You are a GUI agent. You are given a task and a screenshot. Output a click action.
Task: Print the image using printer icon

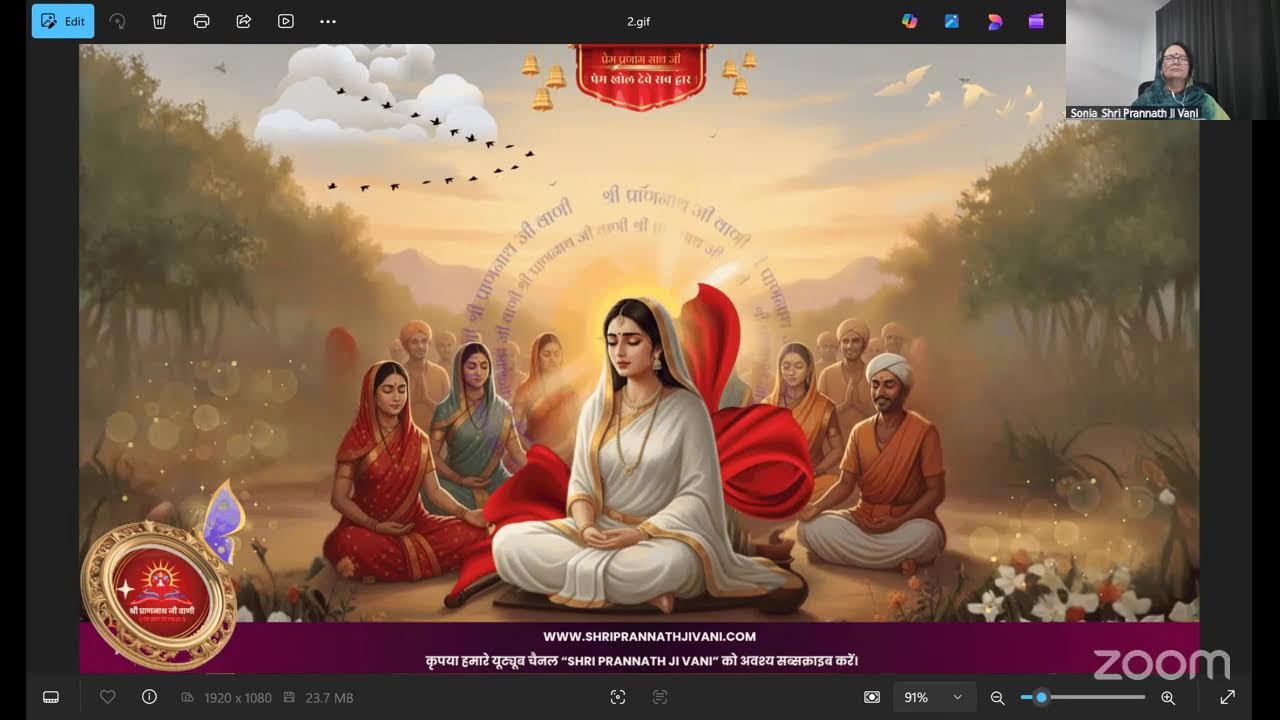click(x=201, y=21)
